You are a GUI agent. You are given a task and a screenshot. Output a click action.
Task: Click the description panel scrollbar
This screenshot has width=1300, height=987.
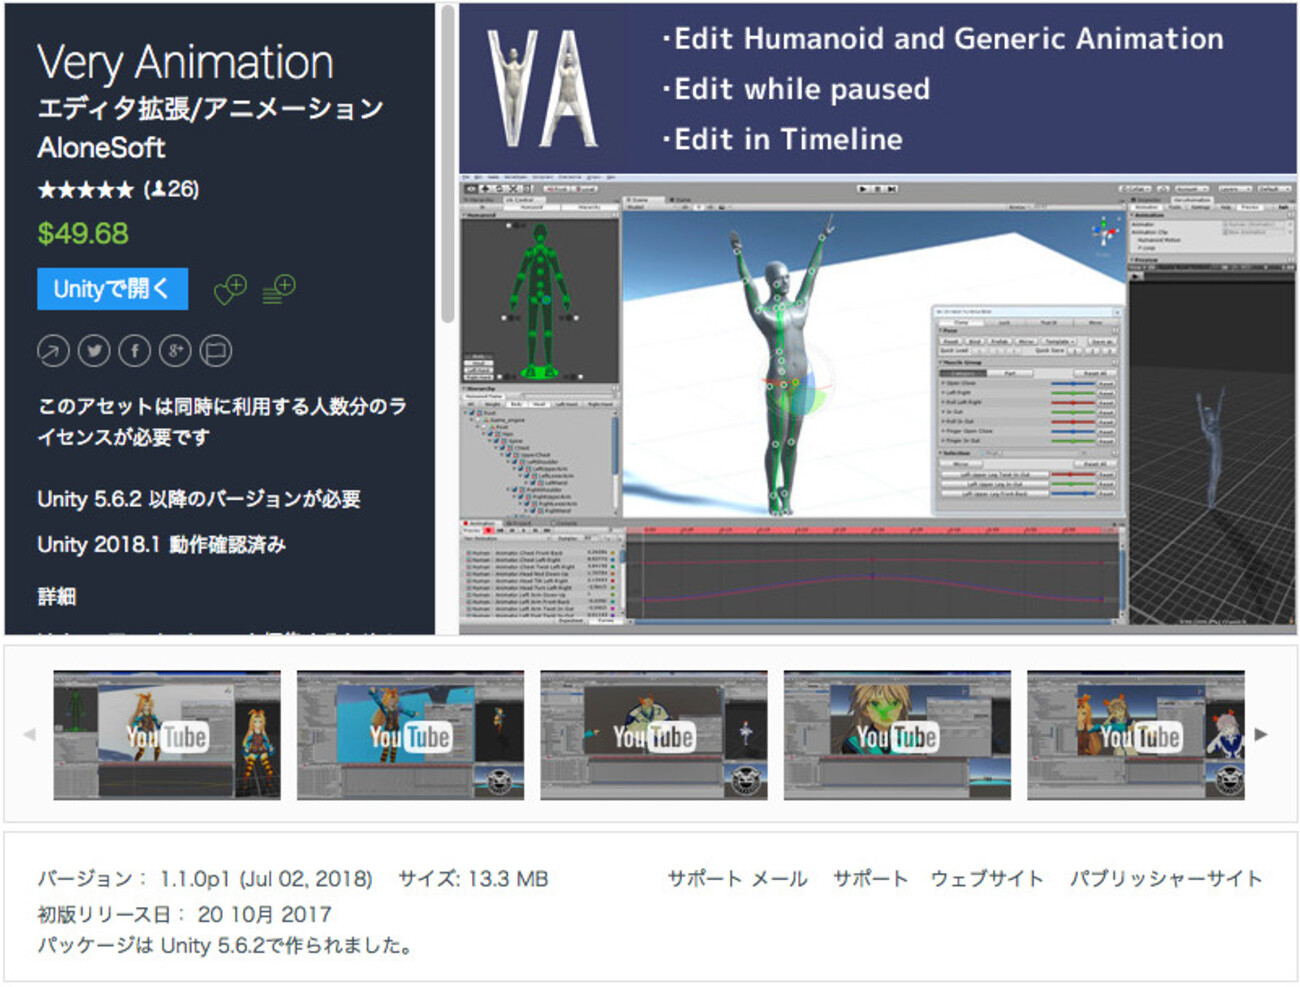coord(447,165)
